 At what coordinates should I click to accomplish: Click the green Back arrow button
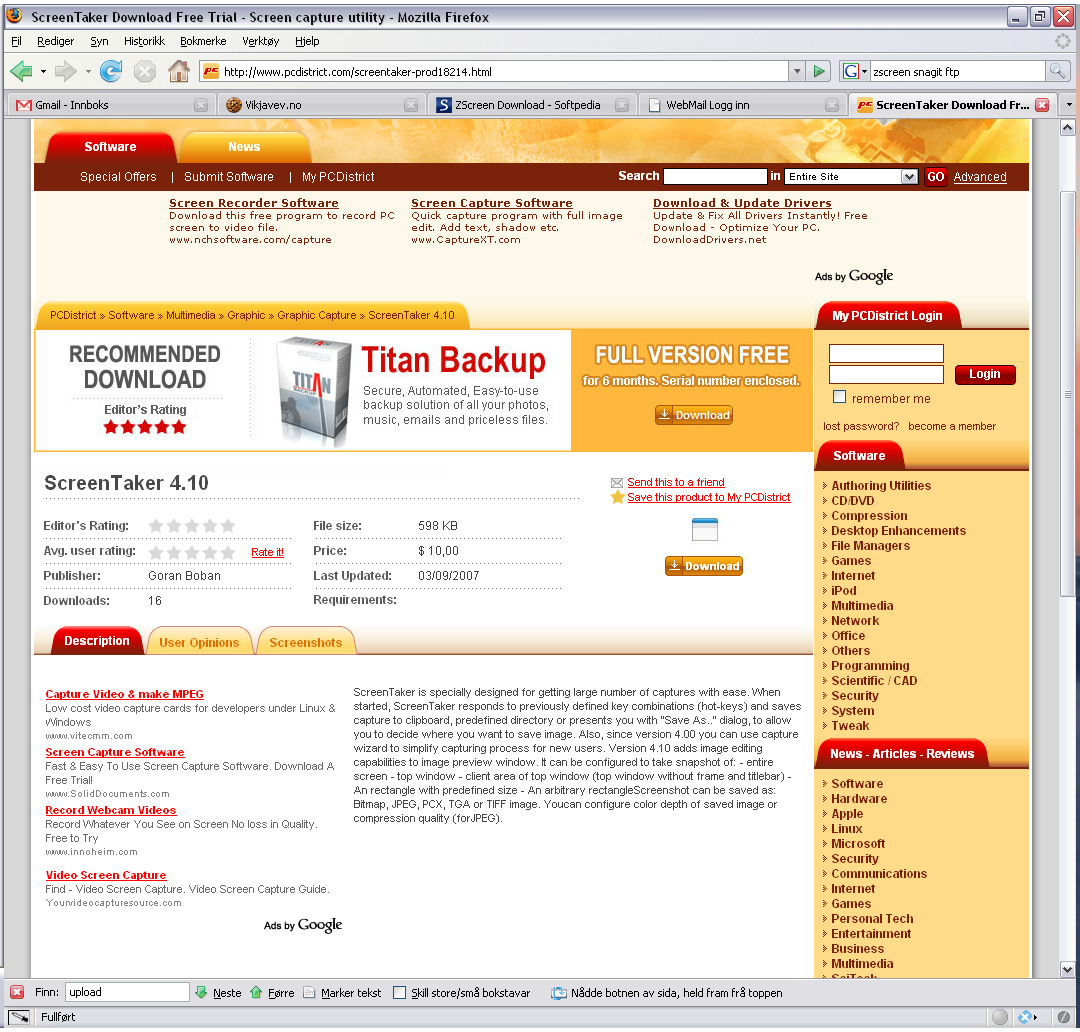click(x=21, y=71)
